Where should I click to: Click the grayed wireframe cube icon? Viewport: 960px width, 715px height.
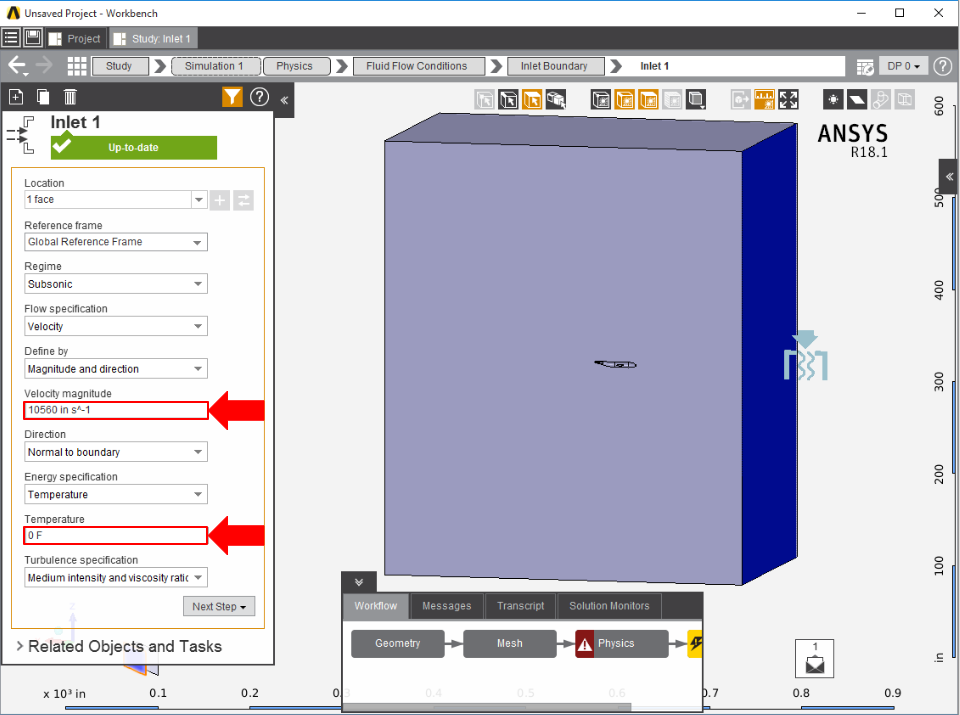pos(904,99)
